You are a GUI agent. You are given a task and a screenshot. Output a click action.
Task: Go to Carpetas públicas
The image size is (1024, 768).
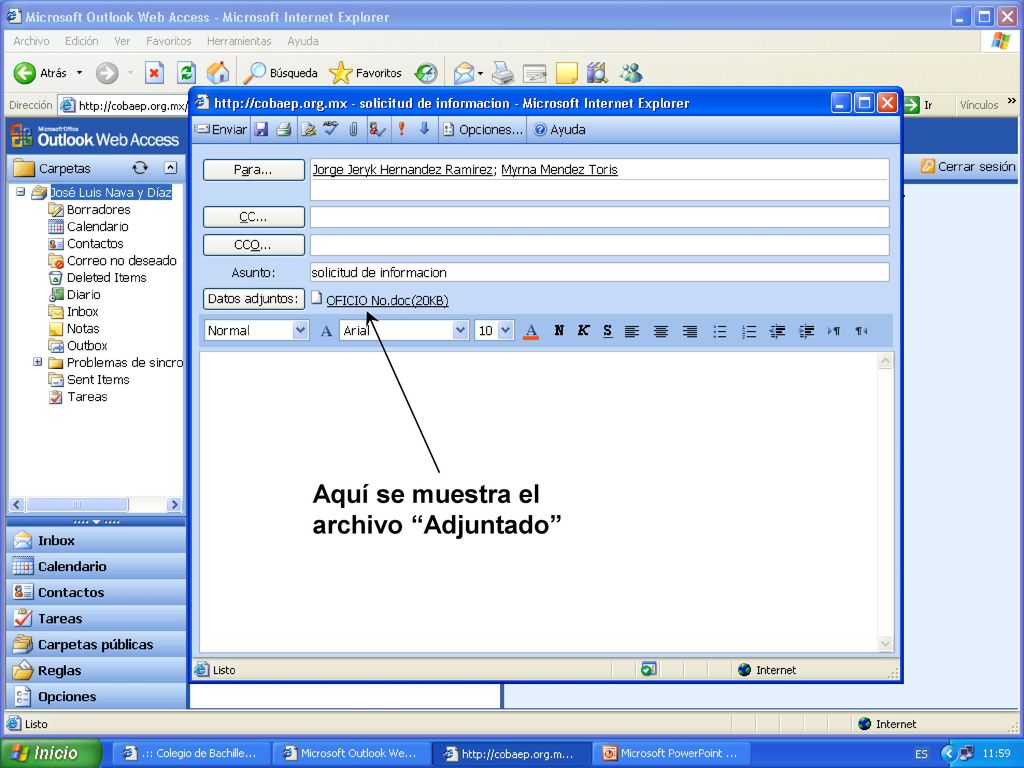95,645
